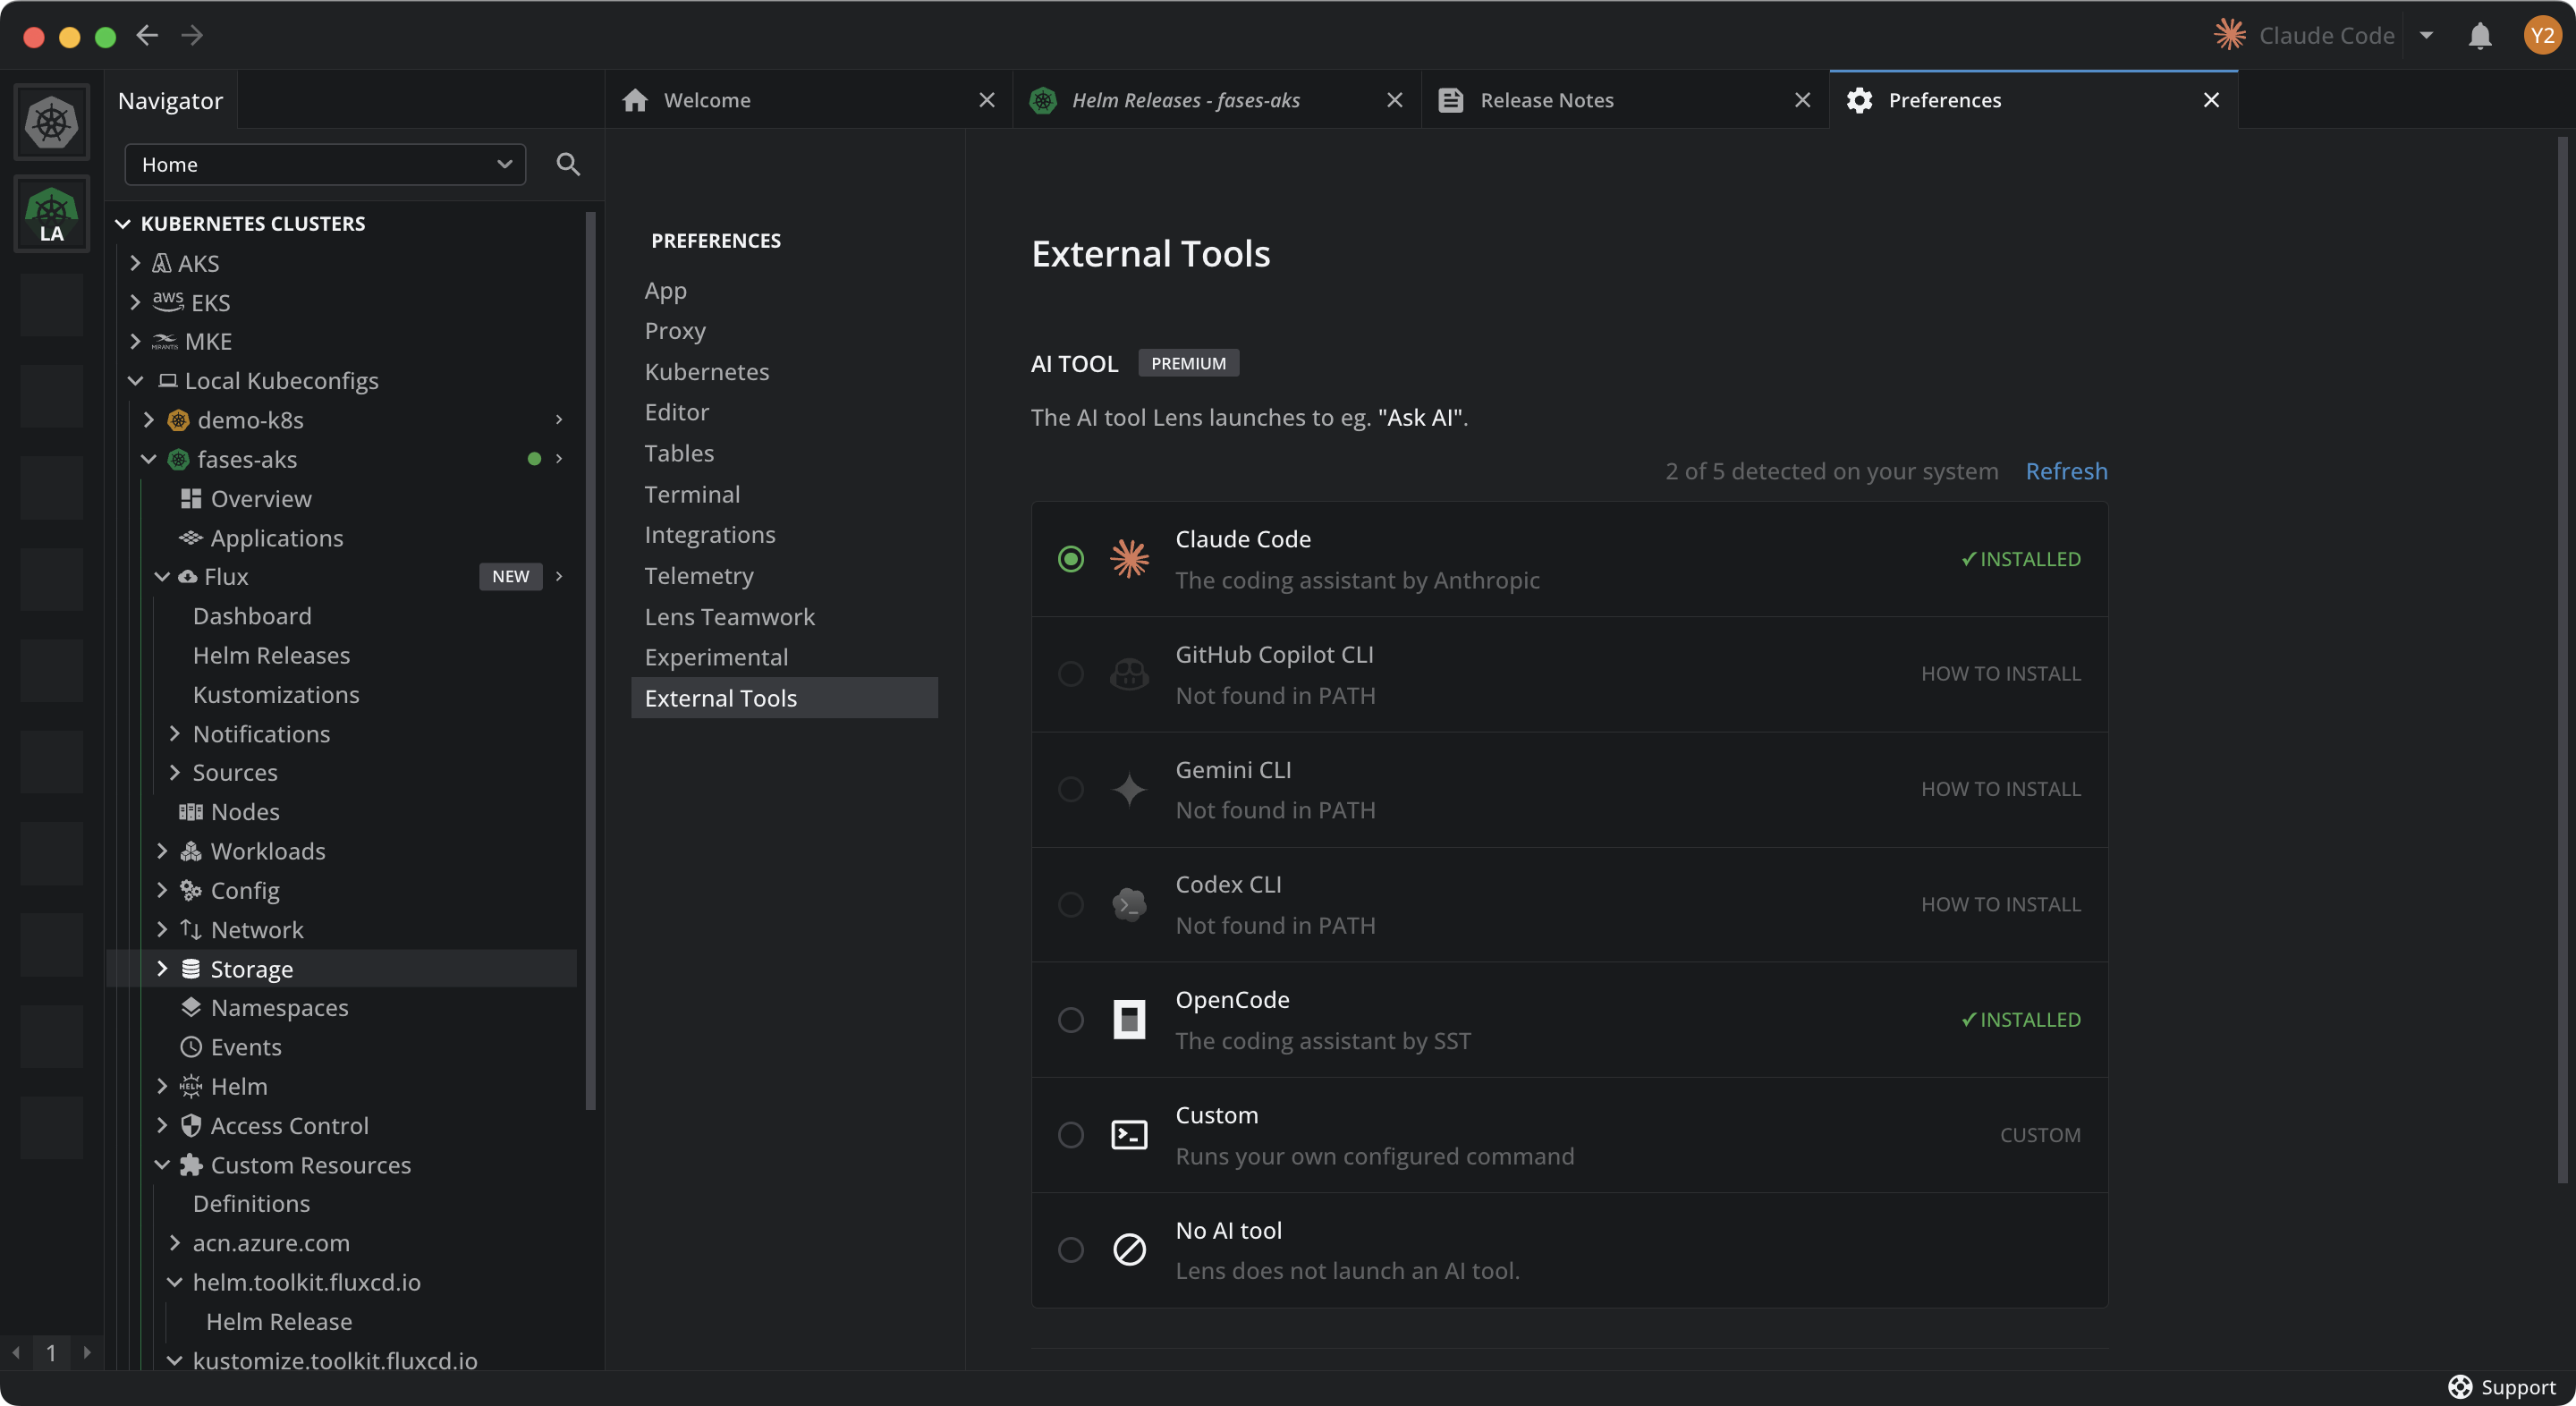The image size is (2576, 1406).
Task: Click the Codex CLI cloud icon
Action: [x=1129, y=904]
